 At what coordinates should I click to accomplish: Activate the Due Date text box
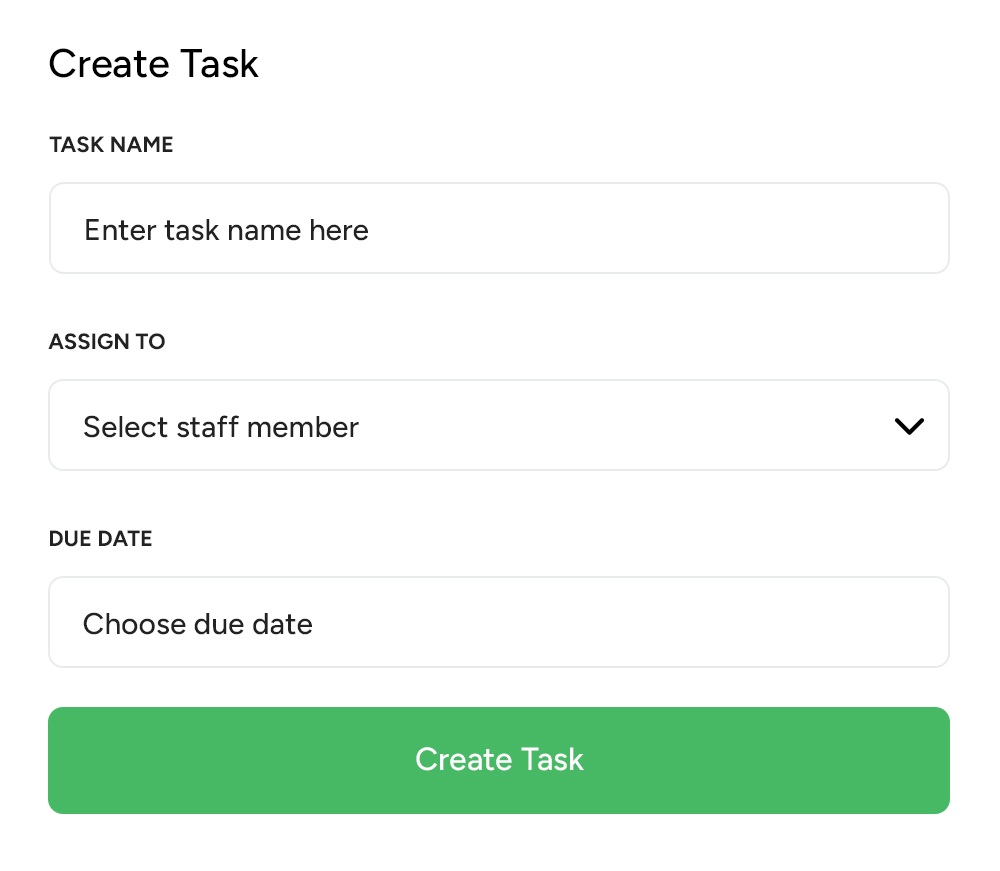click(498, 623)
